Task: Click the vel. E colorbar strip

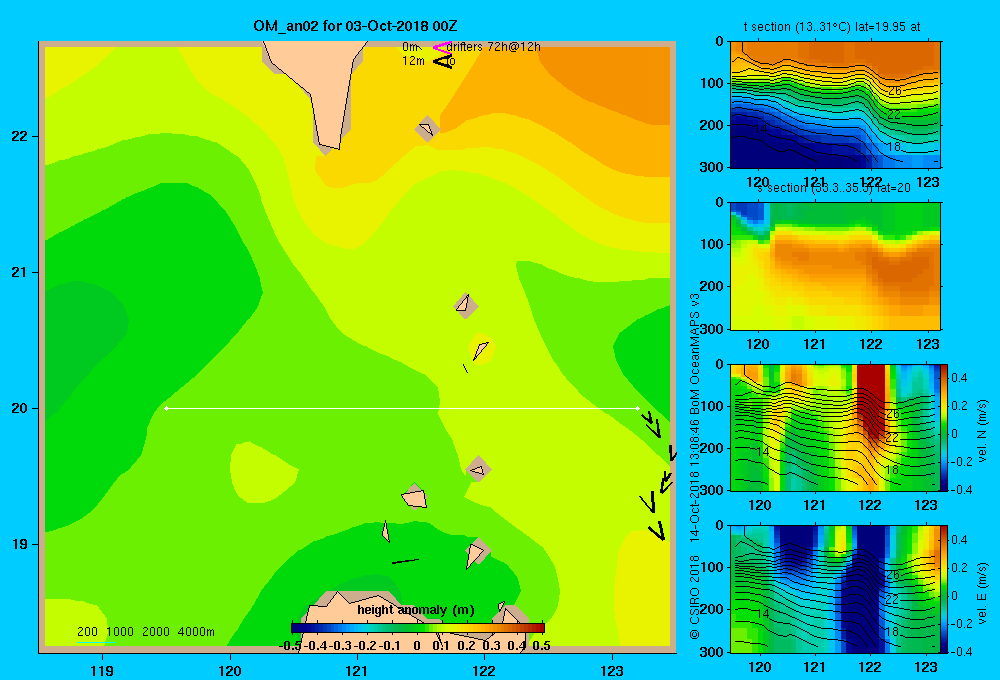Action: point(944,588)
